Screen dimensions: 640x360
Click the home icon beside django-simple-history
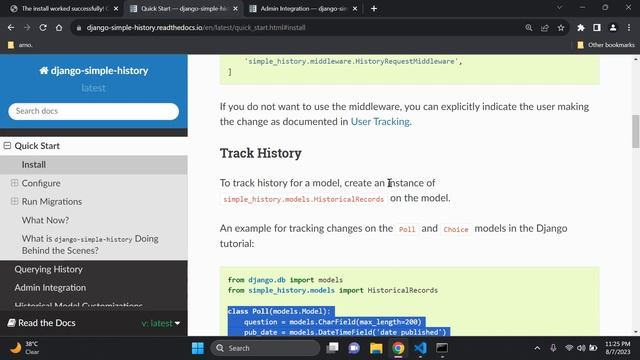coord(44,71)
